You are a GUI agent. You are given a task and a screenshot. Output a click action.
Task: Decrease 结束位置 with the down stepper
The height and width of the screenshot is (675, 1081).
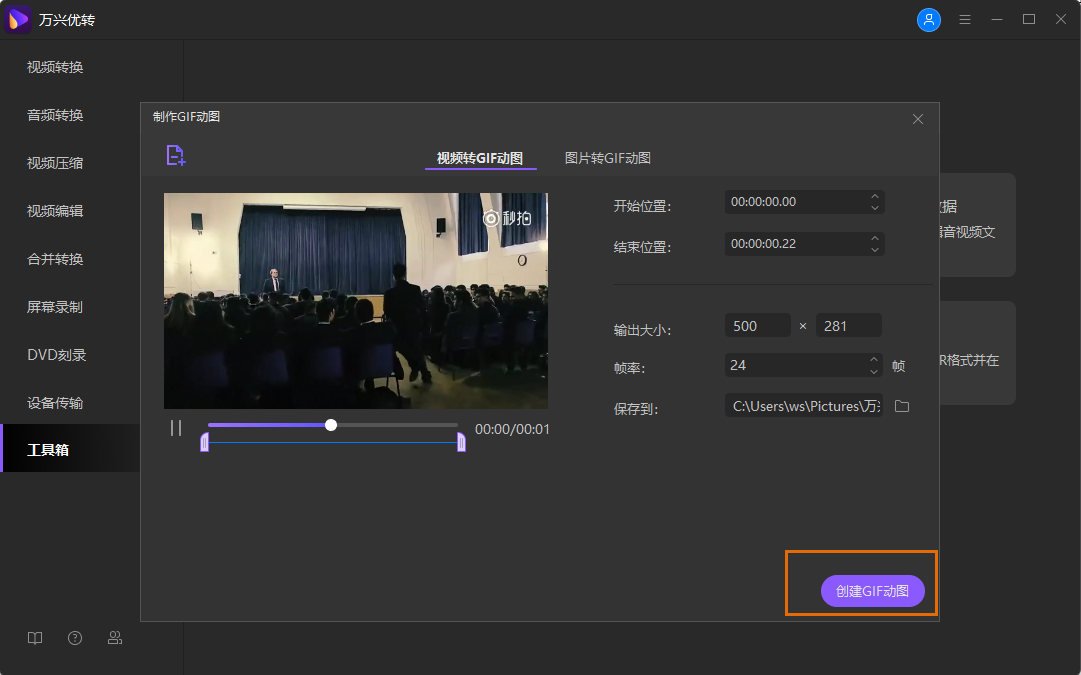click(874, 248)
